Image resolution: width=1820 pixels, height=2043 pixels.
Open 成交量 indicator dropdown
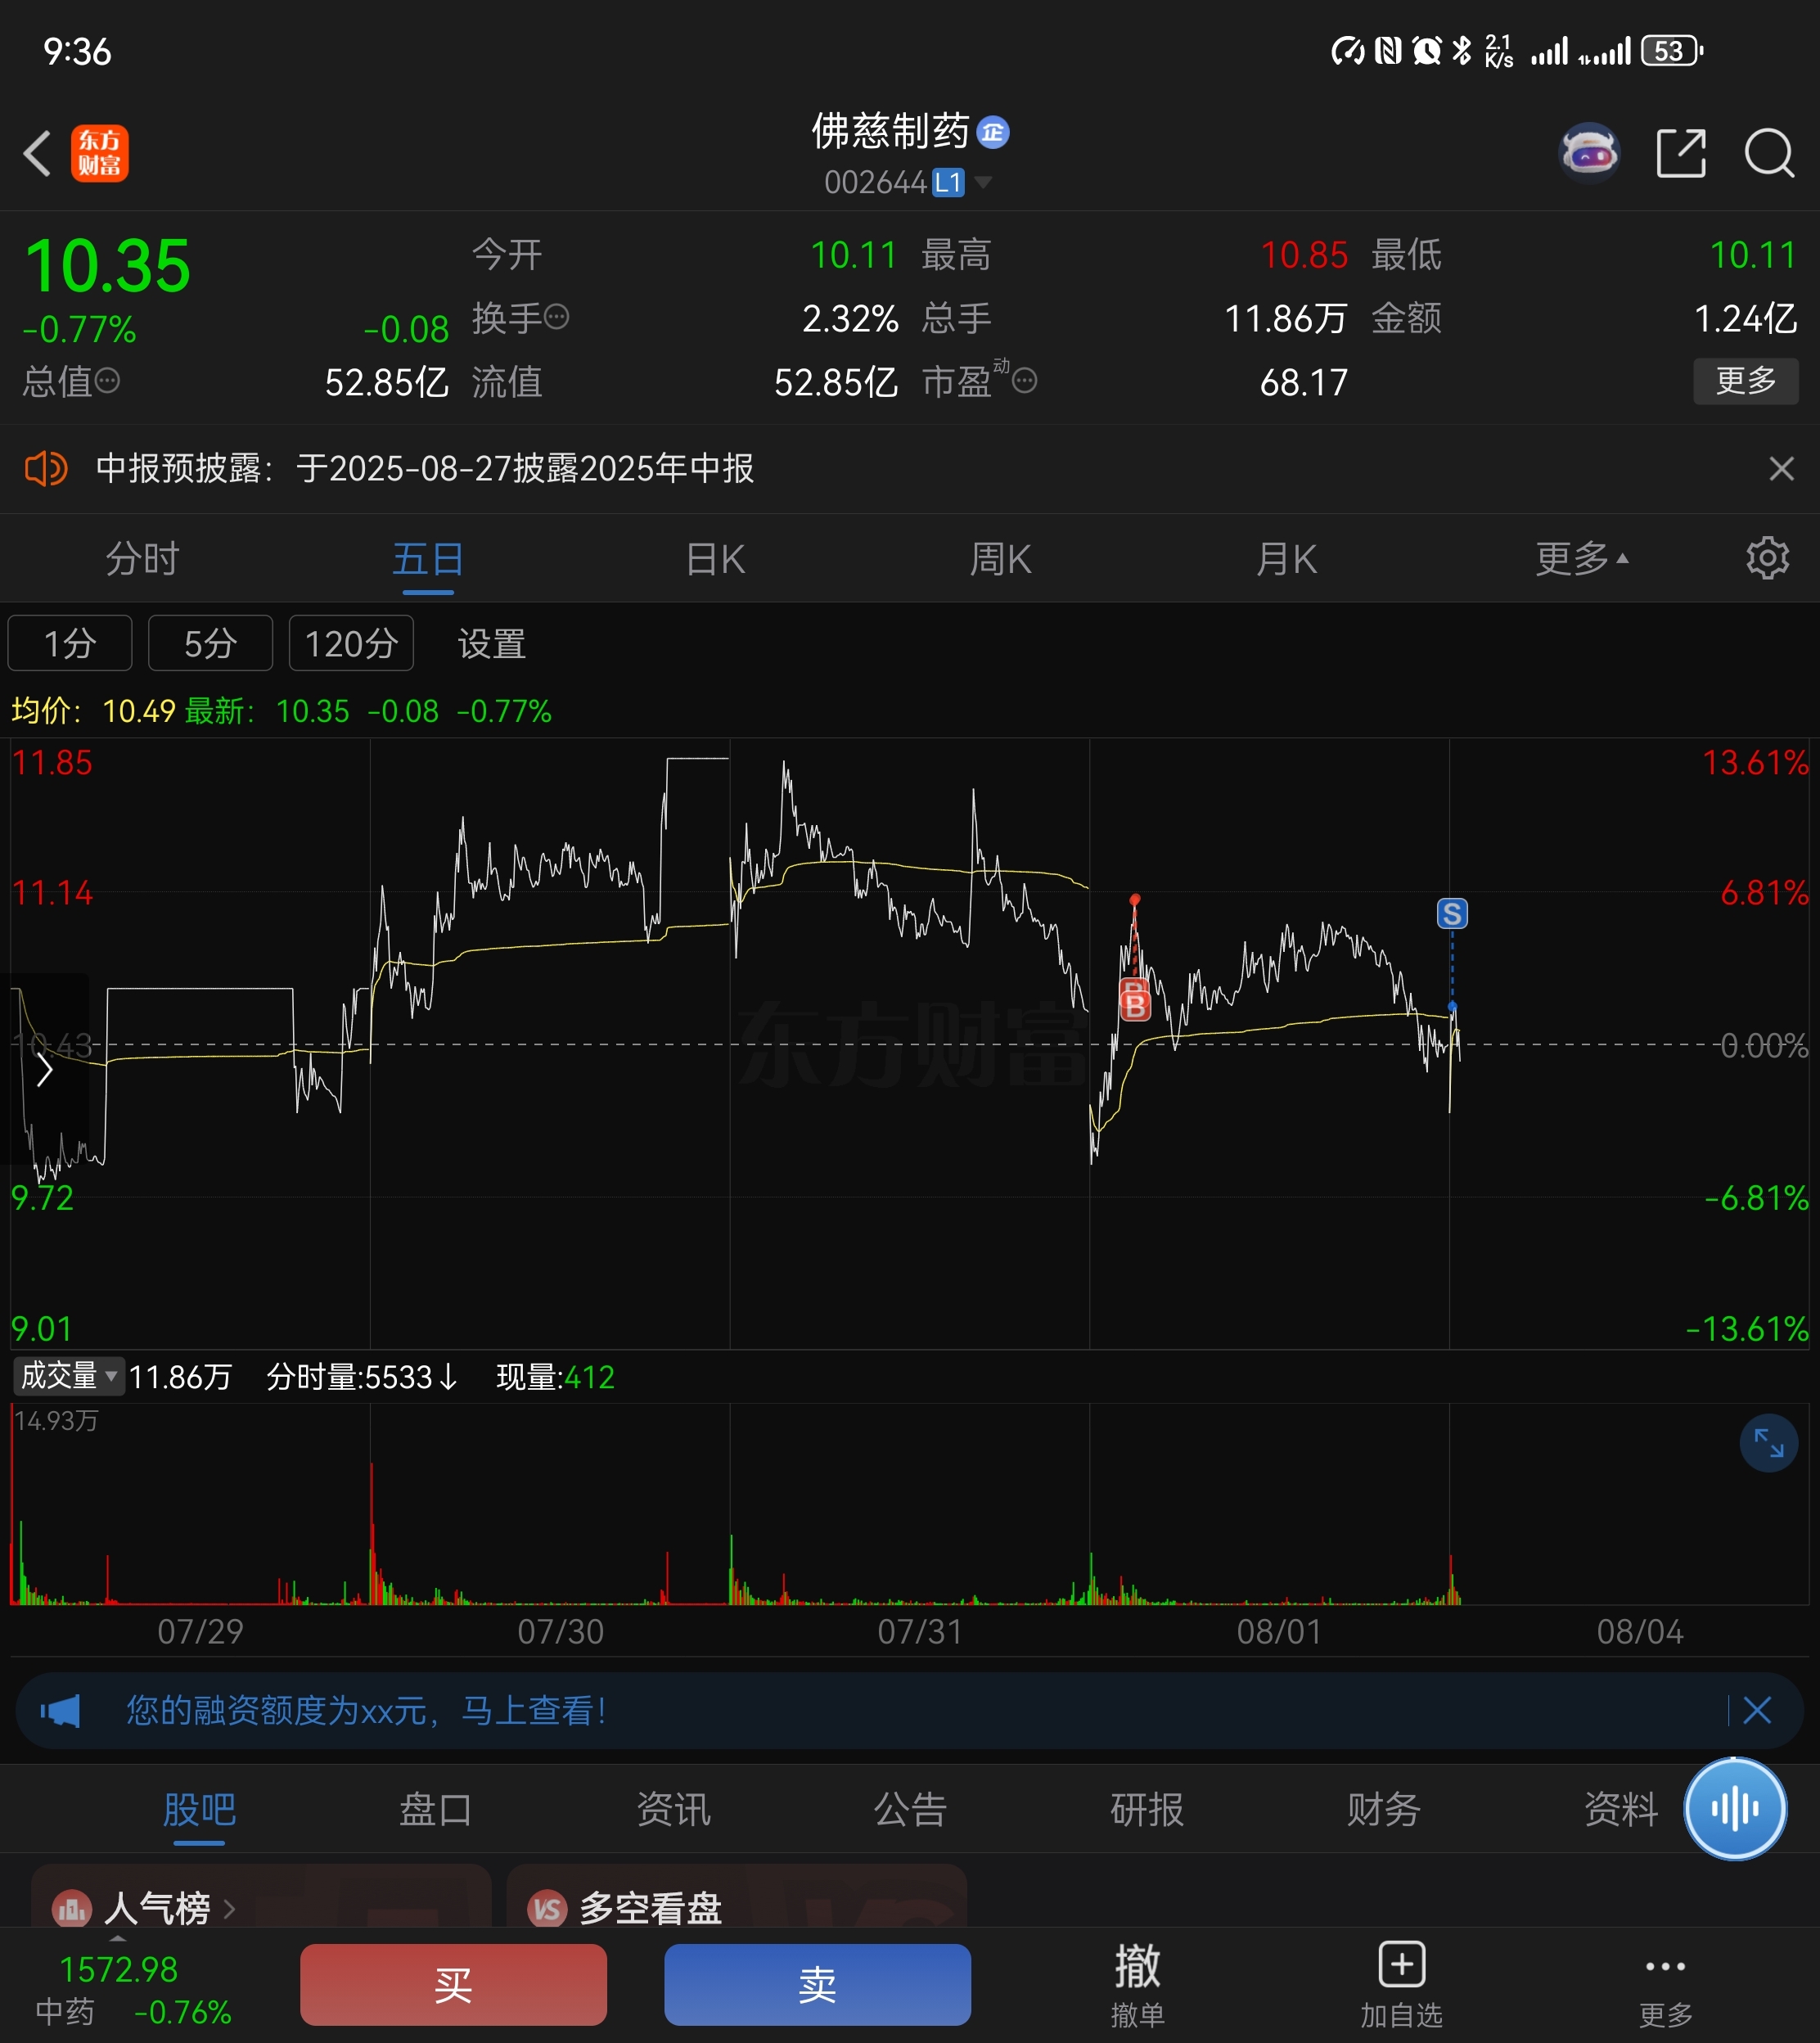[68, 1376]
